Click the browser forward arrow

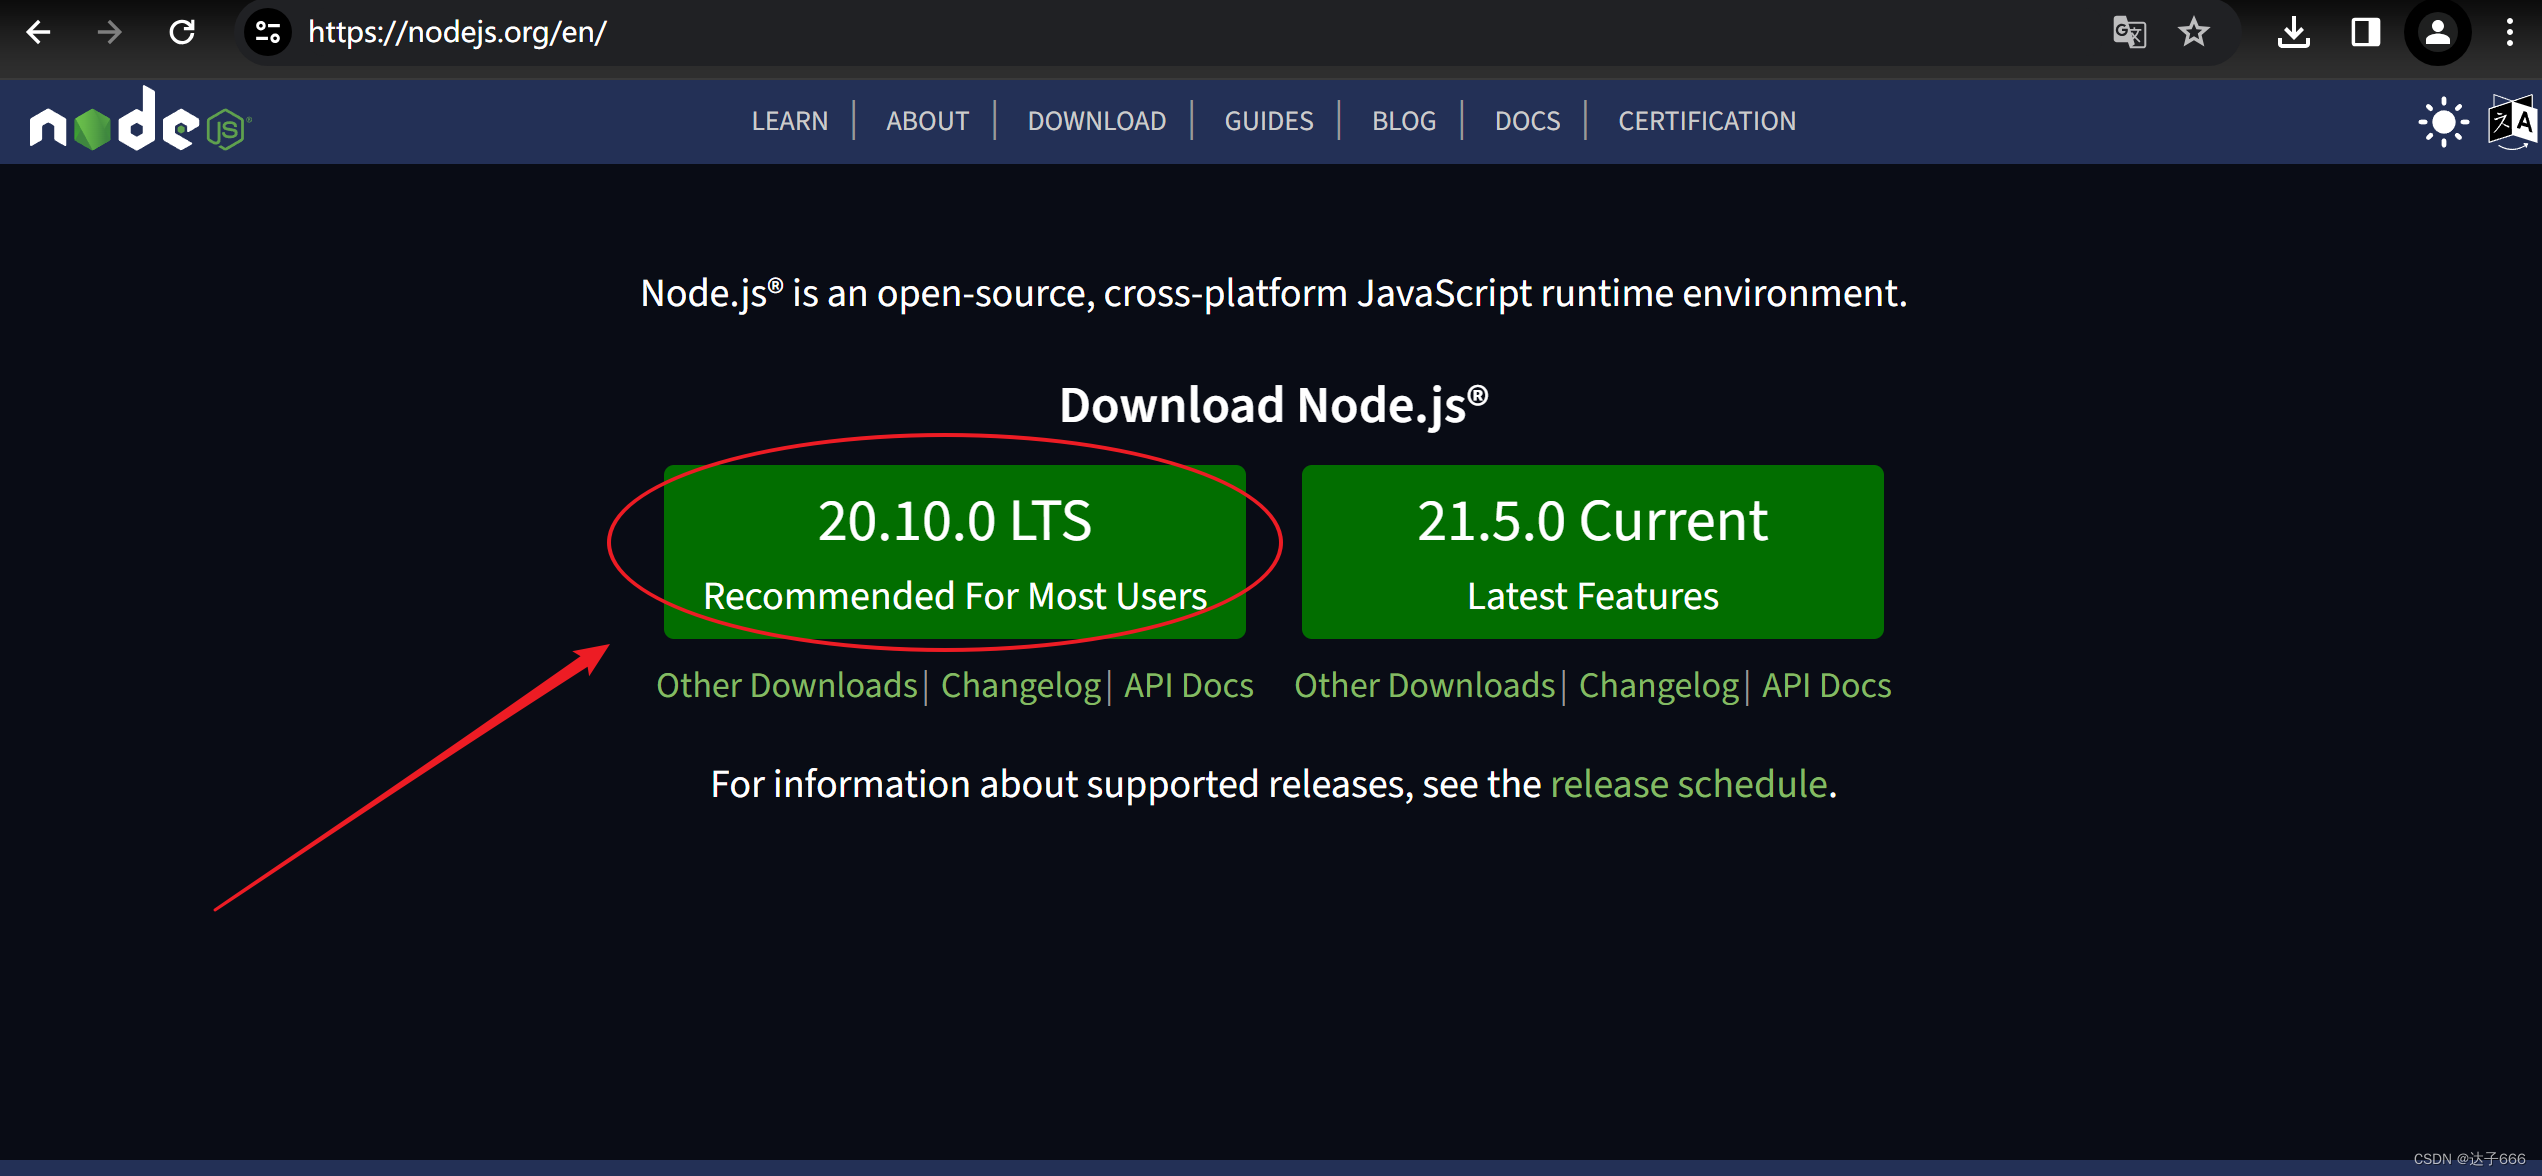[109, 32]
